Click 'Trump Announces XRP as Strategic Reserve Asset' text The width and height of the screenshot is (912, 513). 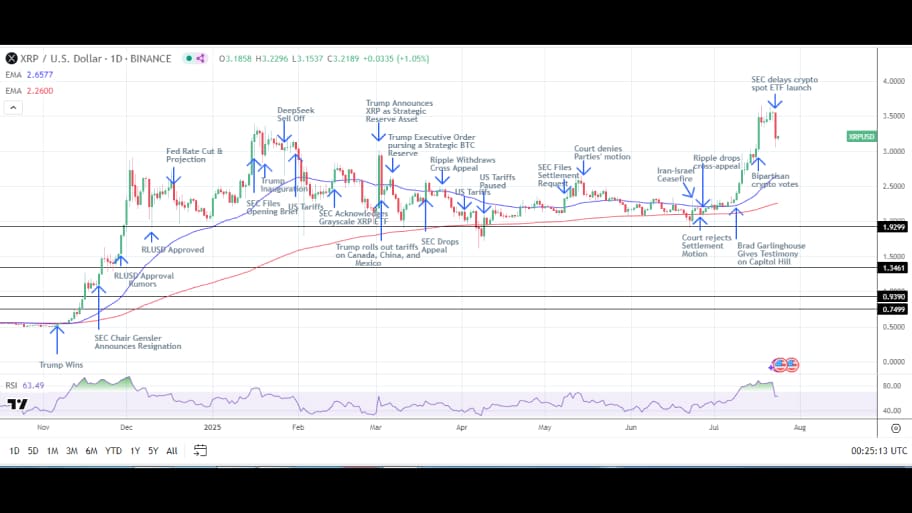coord(399,111)
